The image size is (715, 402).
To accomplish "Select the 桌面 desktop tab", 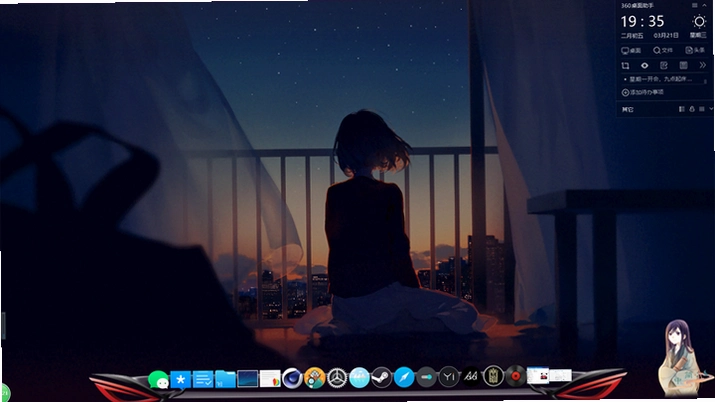I will click(x=631, y=50).
